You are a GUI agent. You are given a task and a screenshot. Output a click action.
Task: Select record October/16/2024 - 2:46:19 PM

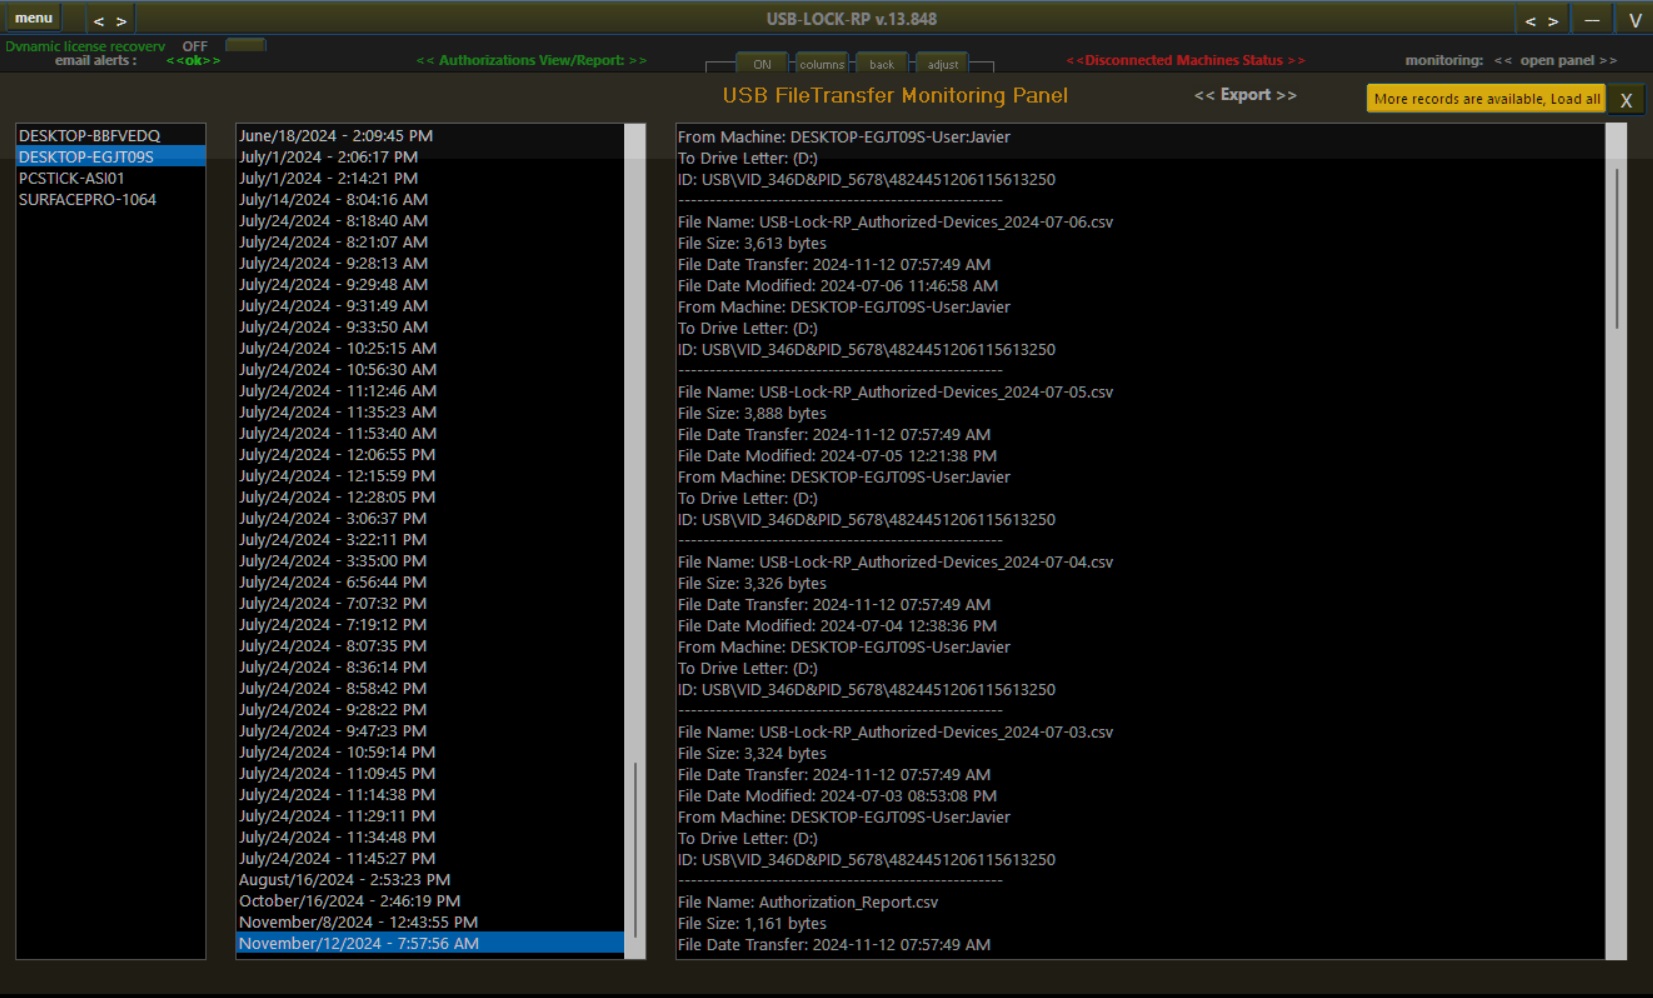pos(430,901)
